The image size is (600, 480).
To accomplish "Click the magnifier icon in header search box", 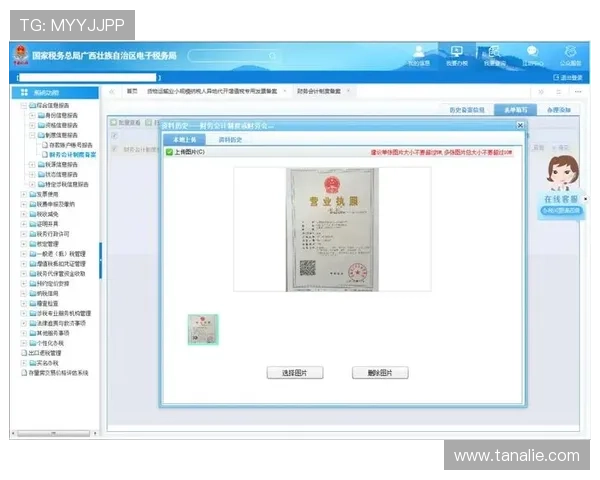I will (272, 56).
